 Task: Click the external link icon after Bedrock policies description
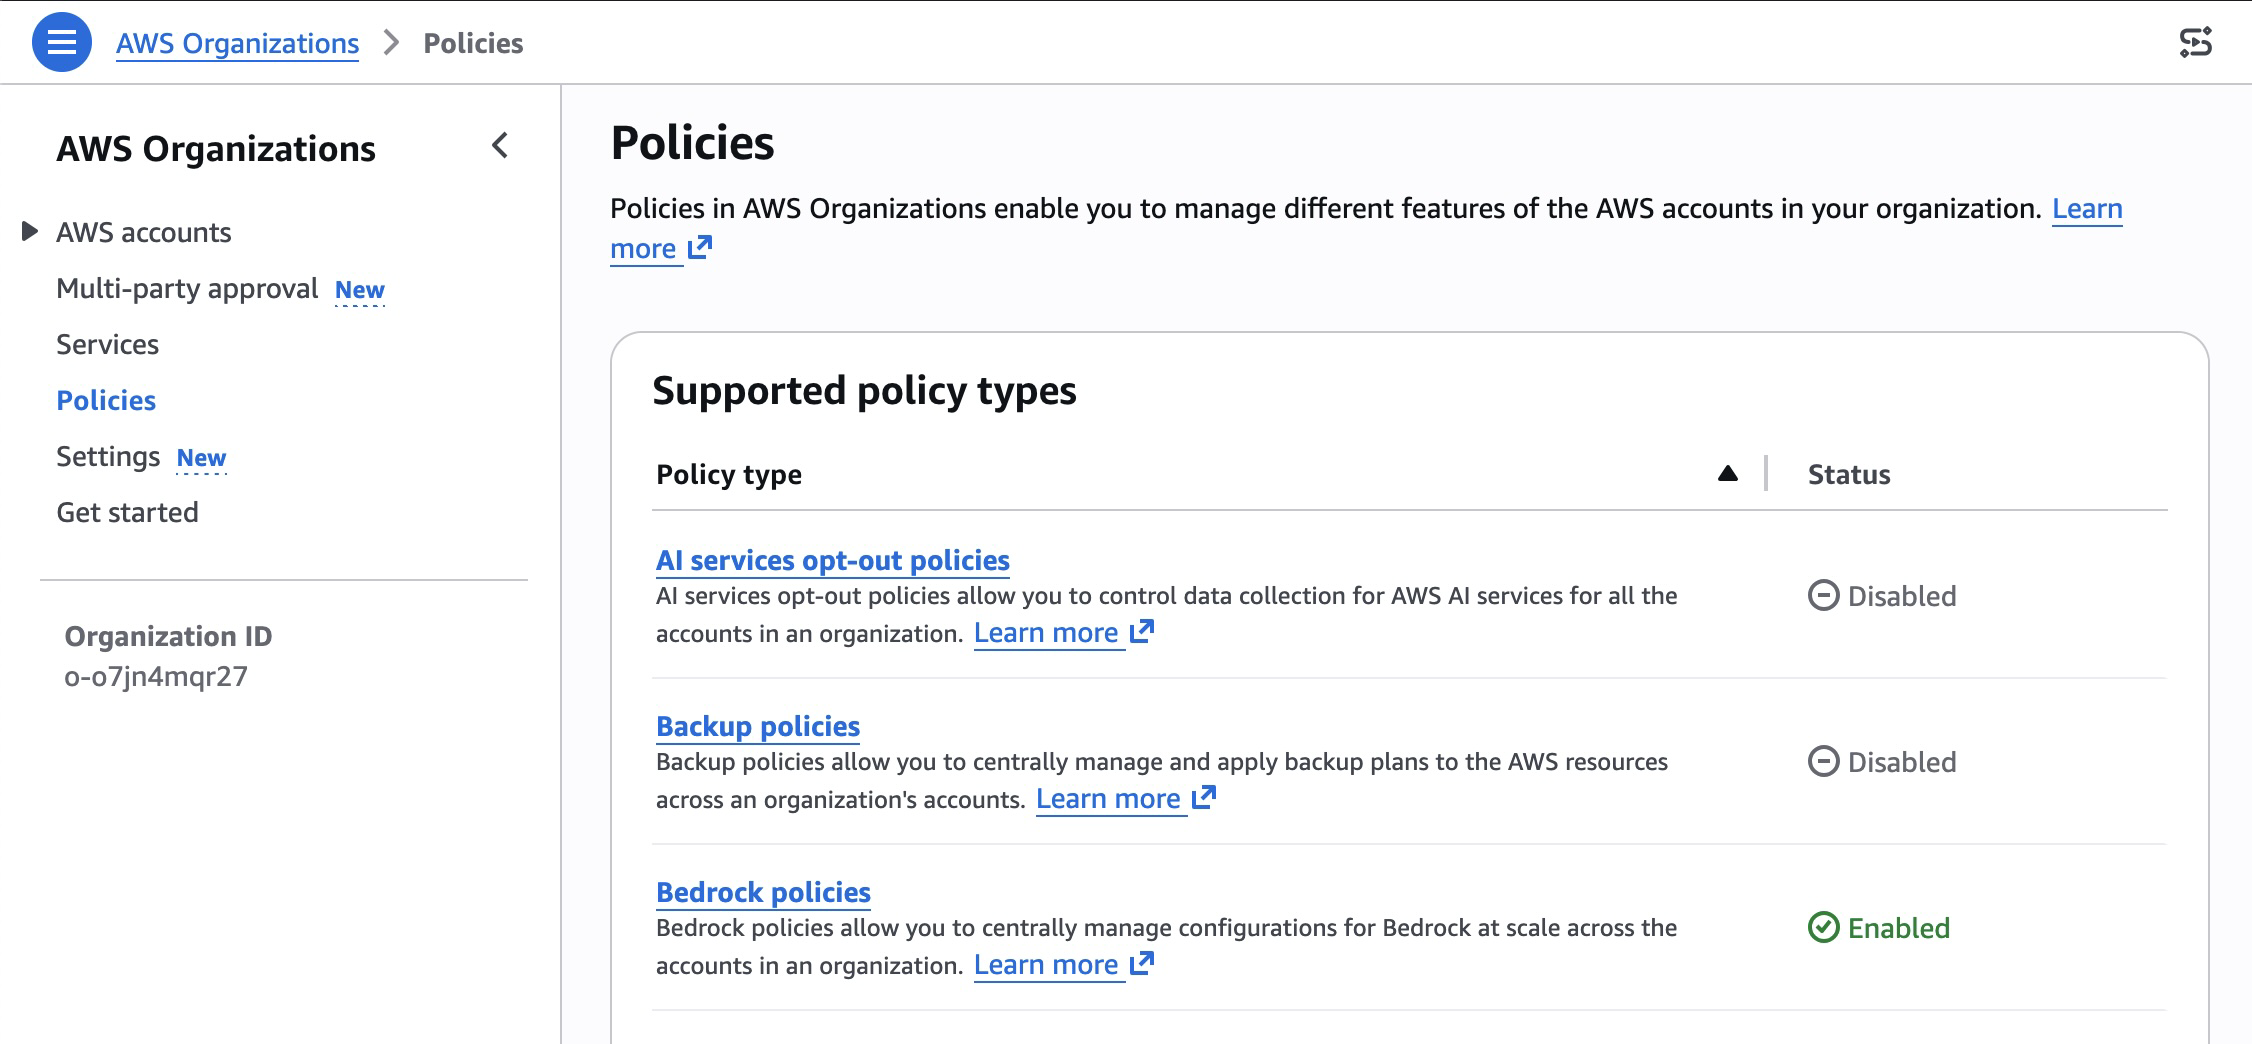(x=1143, y=963)
